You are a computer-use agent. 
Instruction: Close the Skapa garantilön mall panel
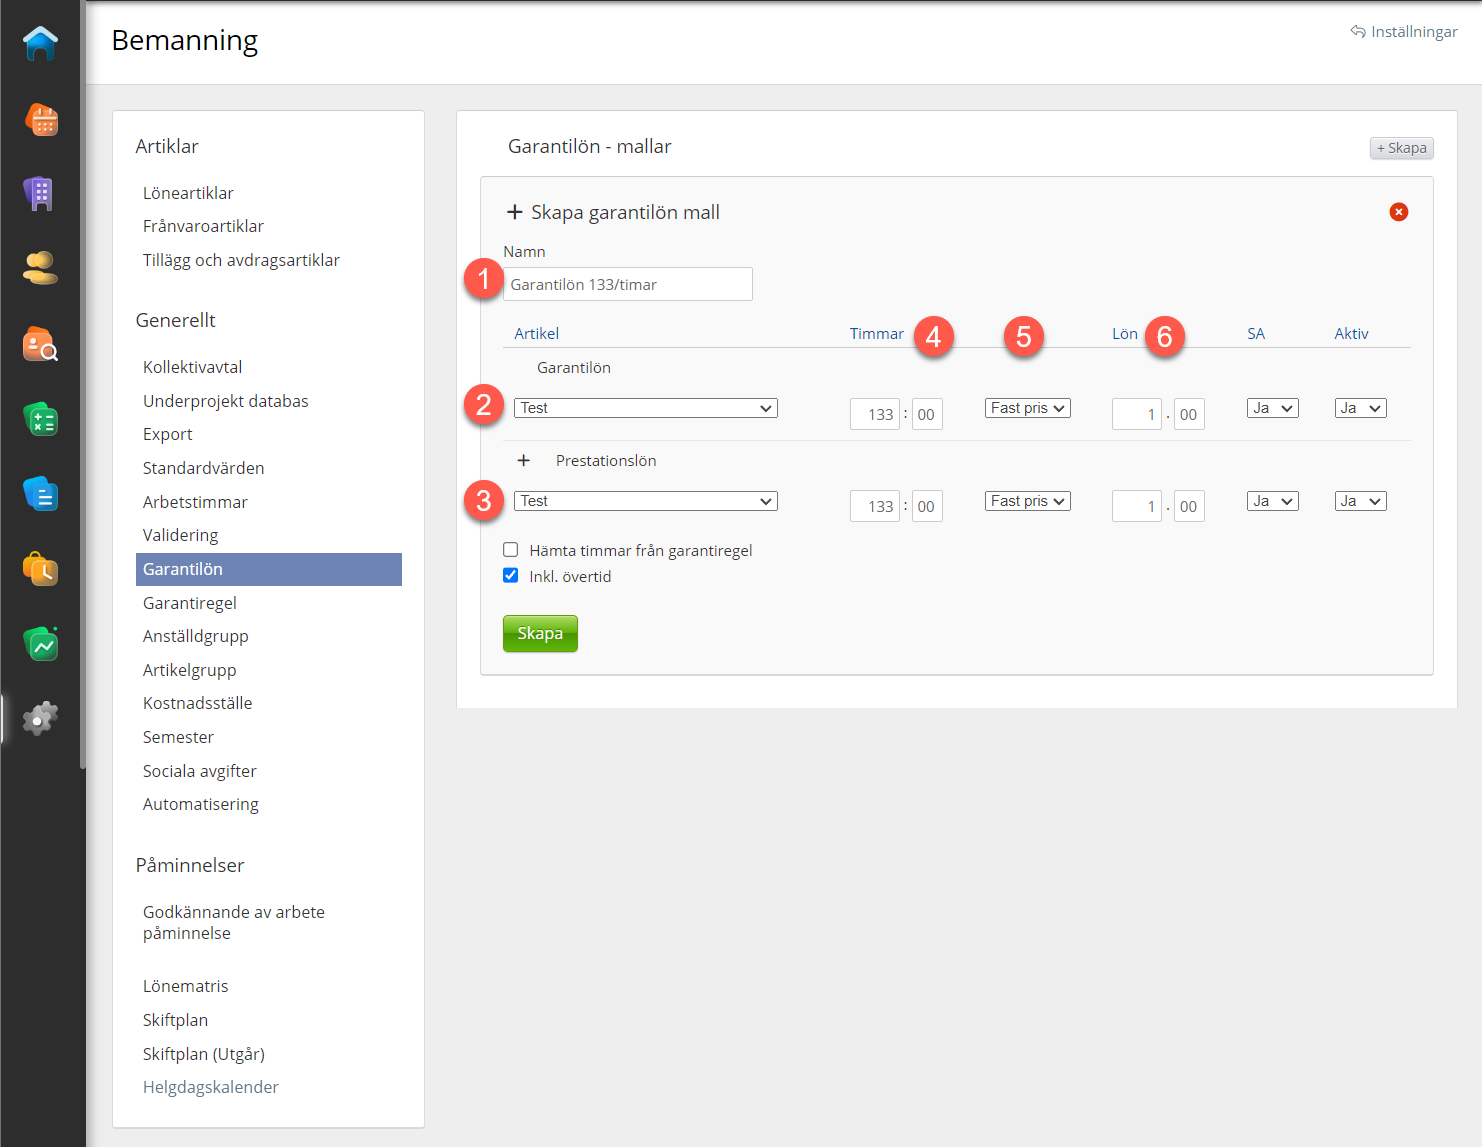1398,212
